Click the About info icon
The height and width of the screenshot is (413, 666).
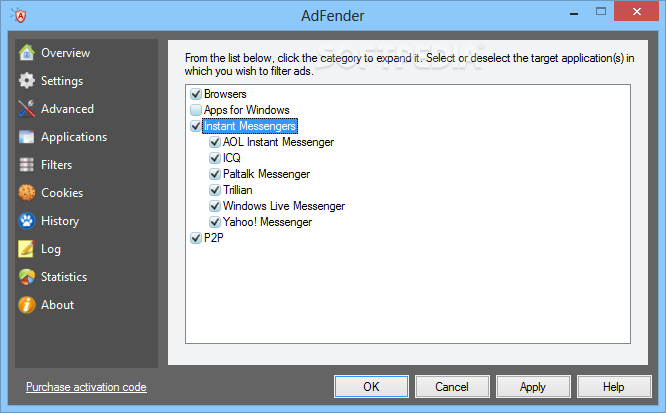(x=27, y=305)
